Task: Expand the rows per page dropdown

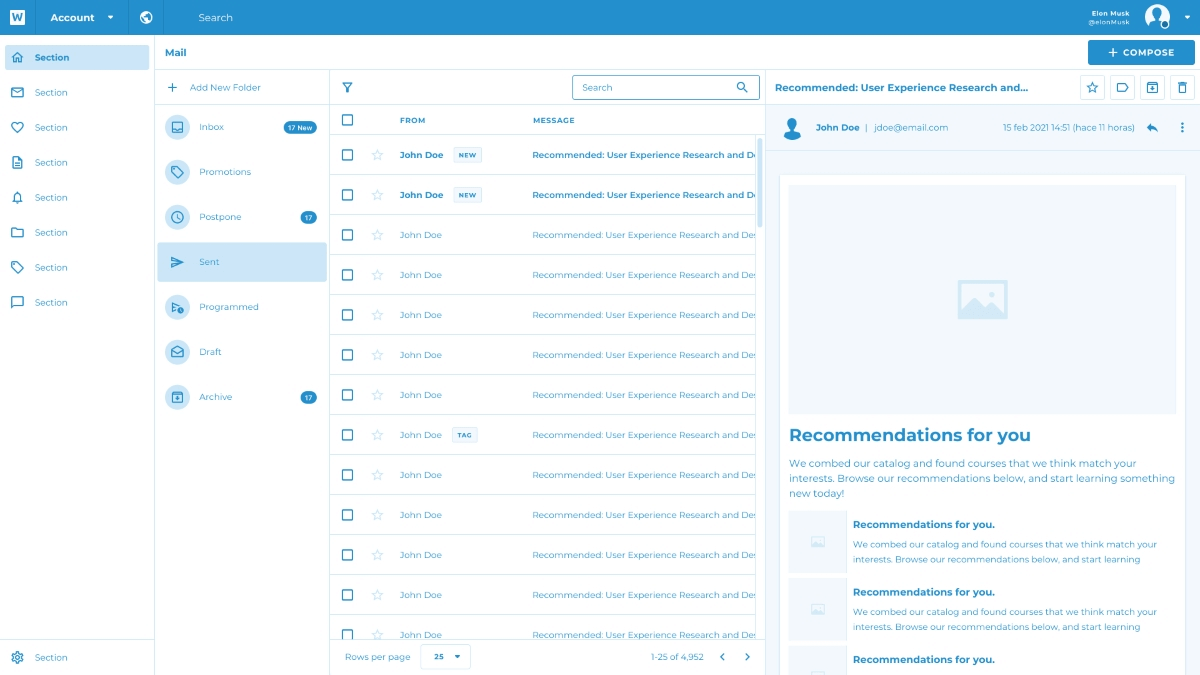Action: [x=445, y=657]
